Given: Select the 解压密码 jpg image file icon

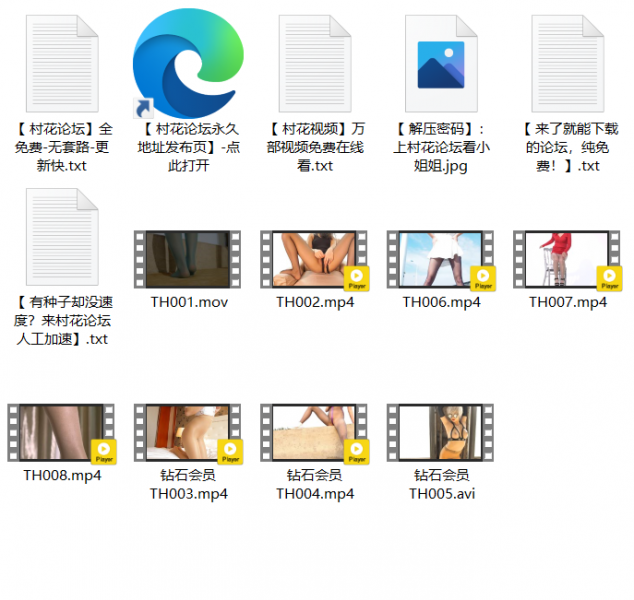Looking at the screenshot, I should pyautogui.click(x=440, y=62).
